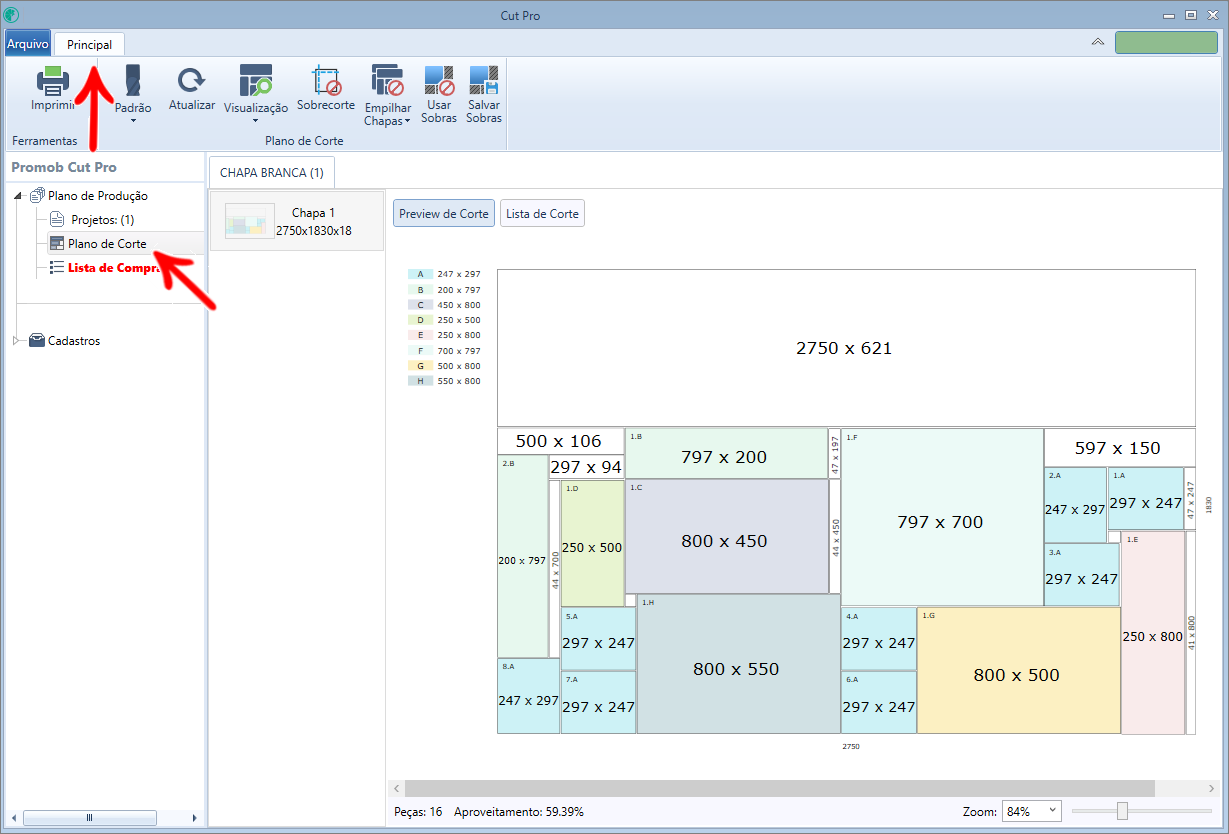Click the Salvar Sobras icon

click(x=484, y=81)
